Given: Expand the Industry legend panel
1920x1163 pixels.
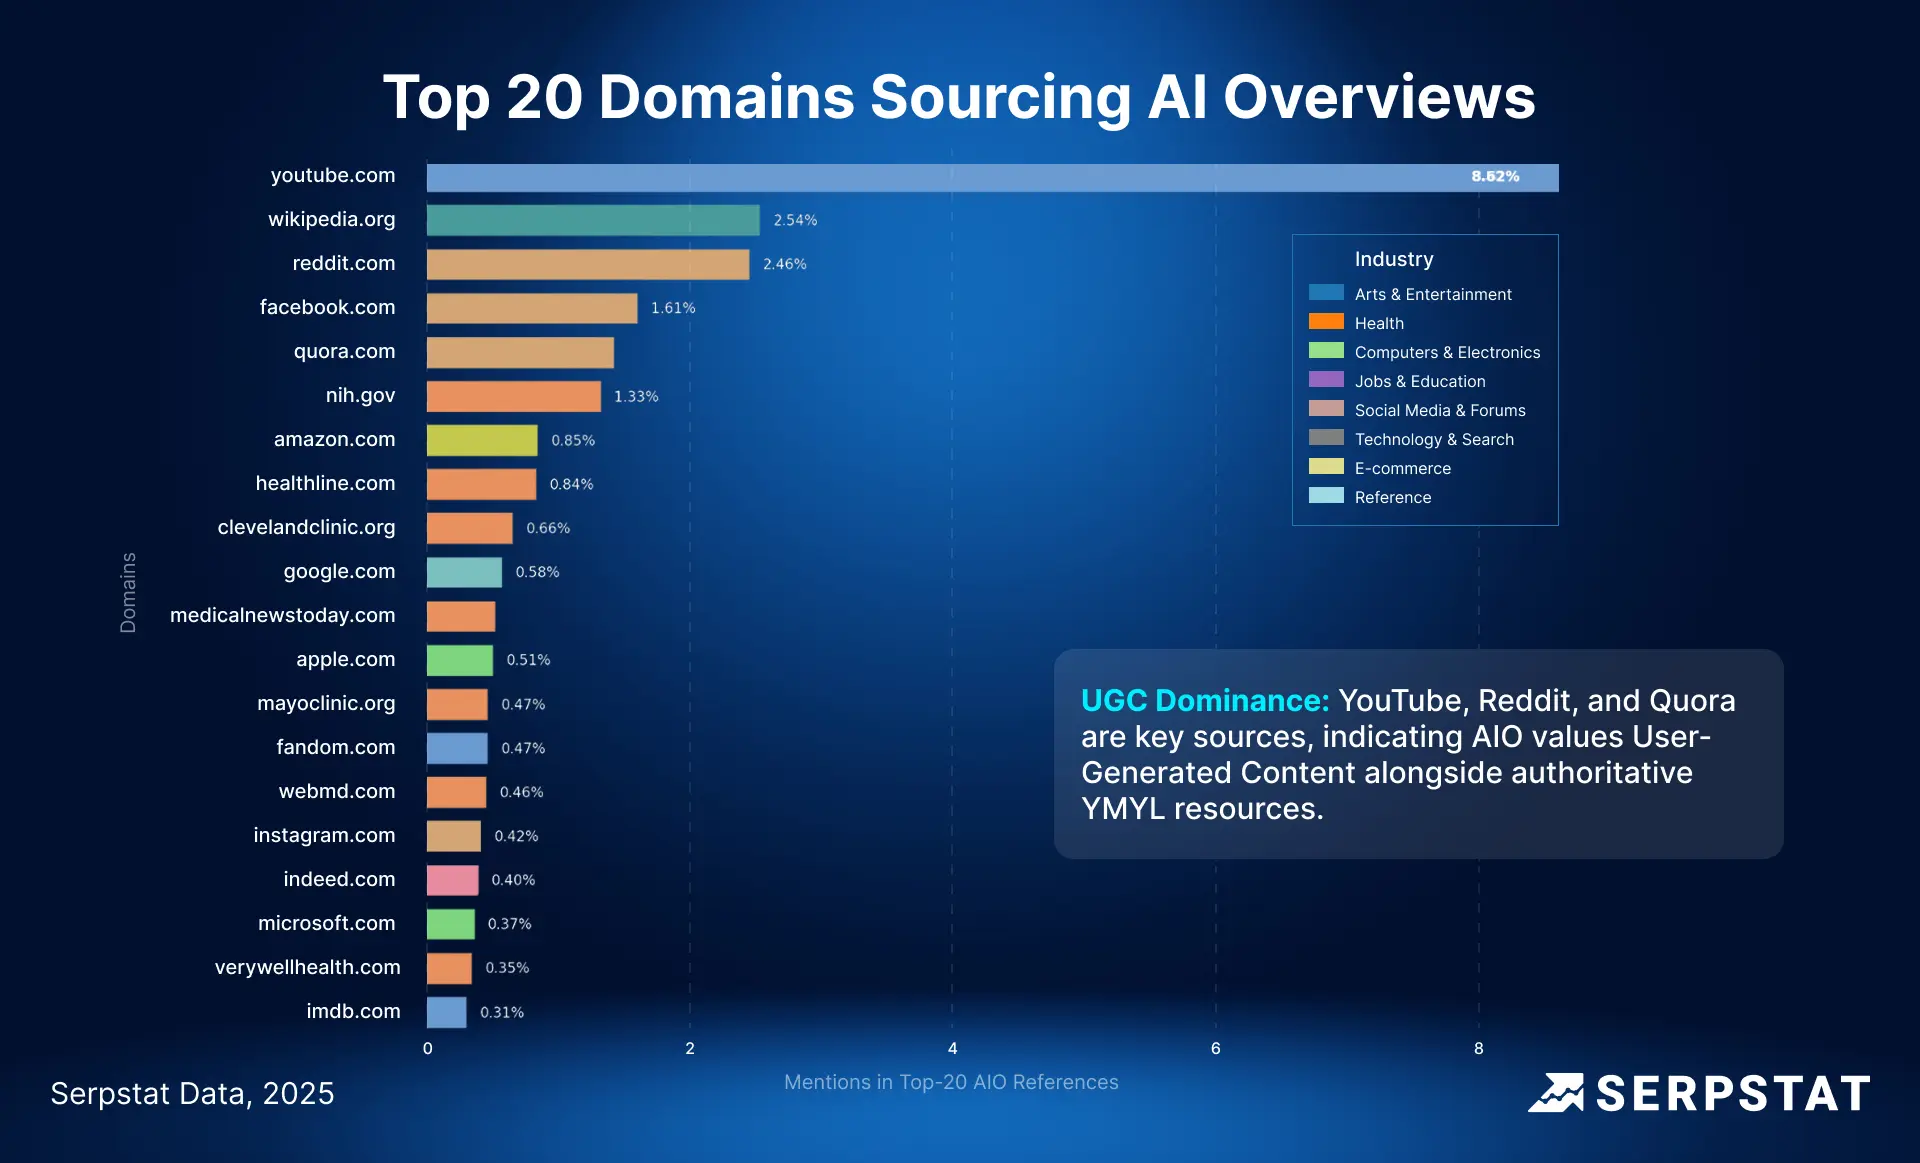Looking at the screenshot, I should pyautogui.click(x=1394, y=258).
